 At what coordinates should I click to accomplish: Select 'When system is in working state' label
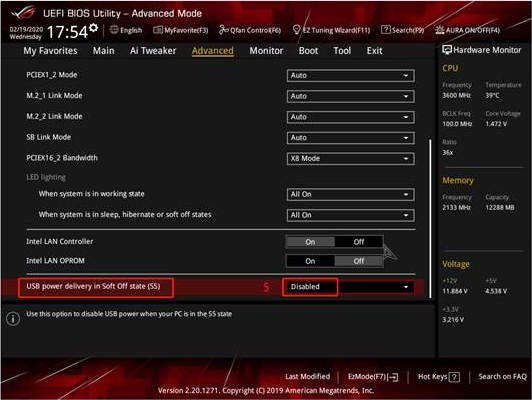(x=92, y=194)
